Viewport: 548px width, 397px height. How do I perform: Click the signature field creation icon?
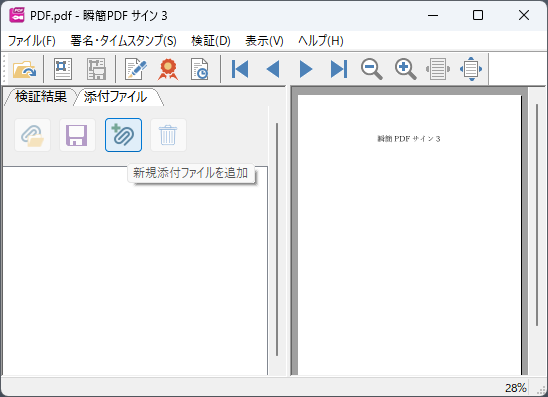[63, 69]
